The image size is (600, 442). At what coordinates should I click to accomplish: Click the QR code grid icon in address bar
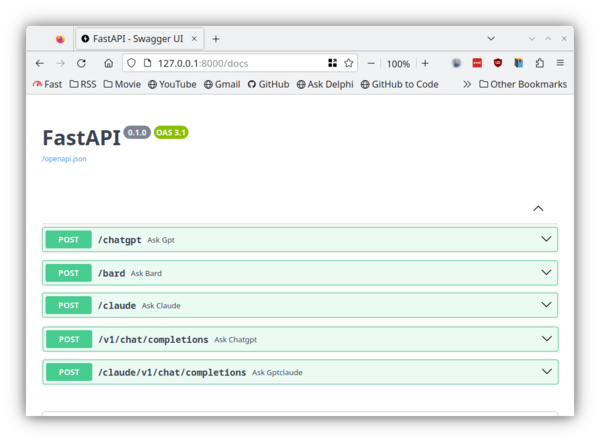coord(333,63)
